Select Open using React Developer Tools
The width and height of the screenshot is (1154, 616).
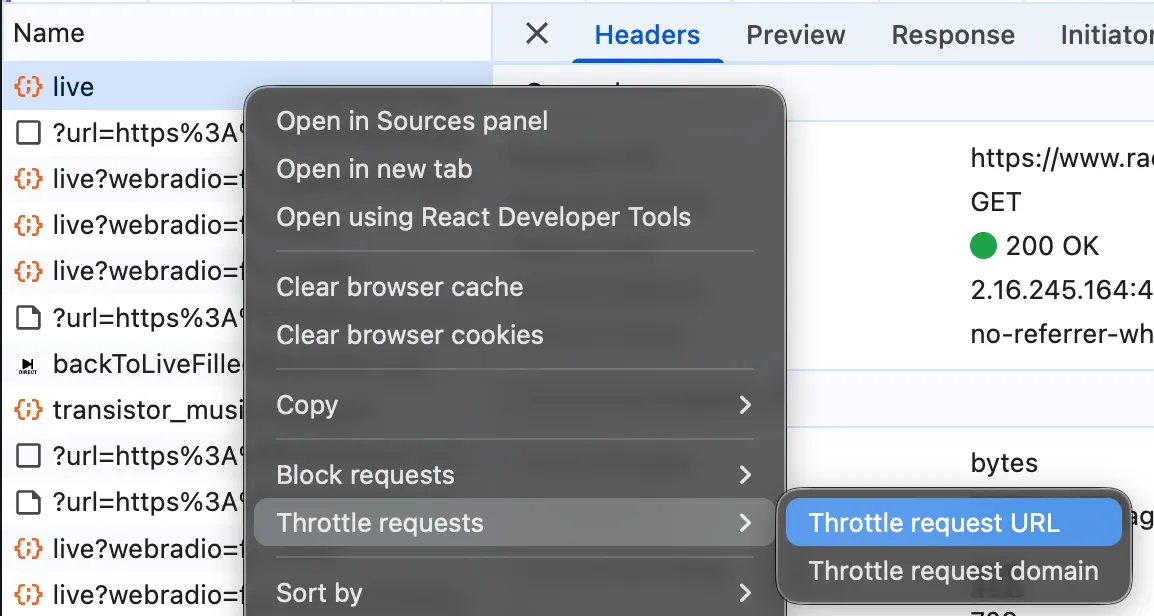click(514, 216)
